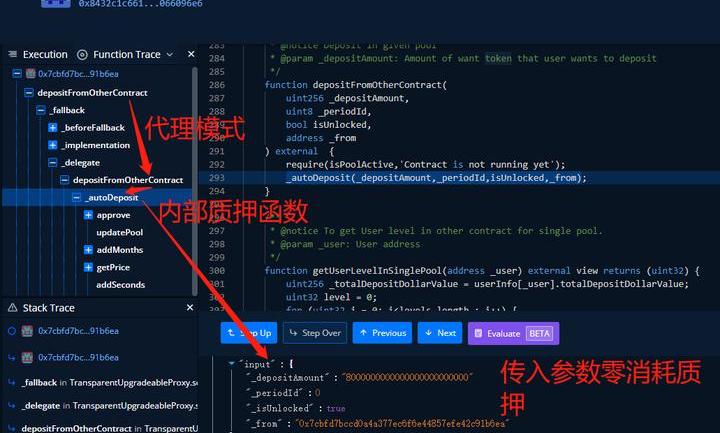The image size is (720, 433).
Task: Expand the _beforeFallback node
Action: [x=53, y=128]
